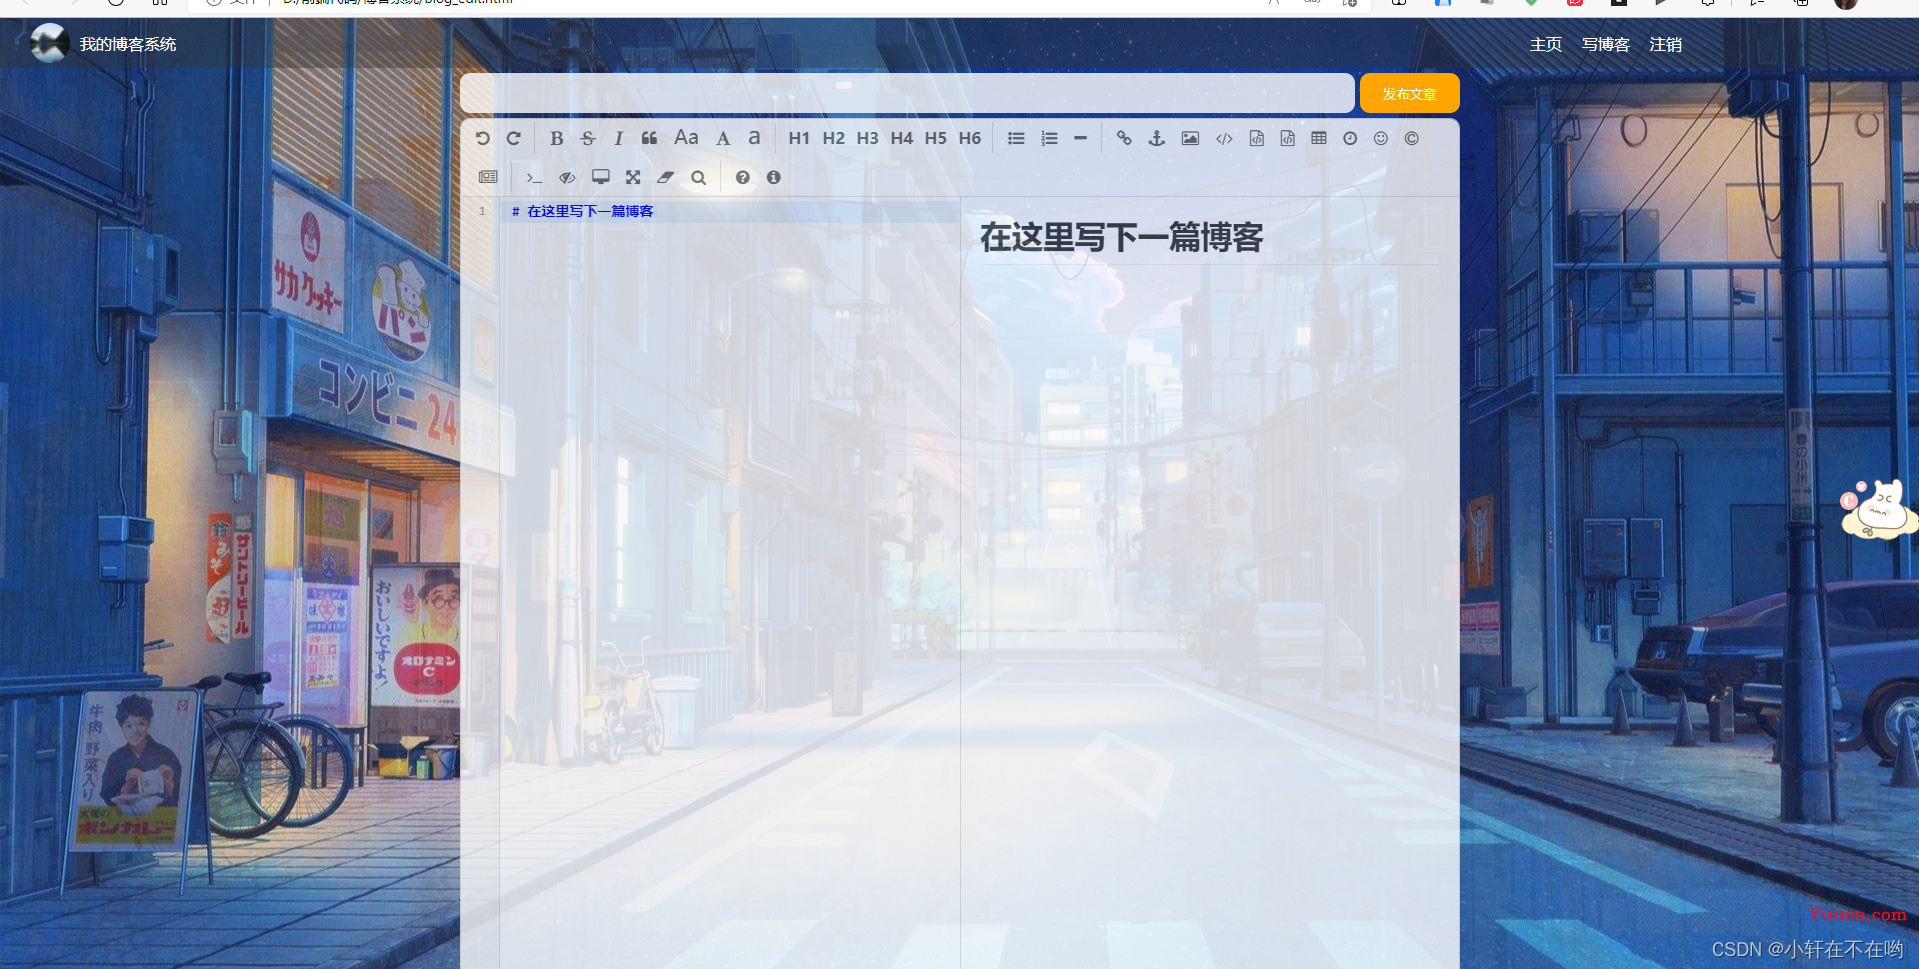Insert date and time with clock icon
The image size is (1919, 969).
click(x=1350, y=138)
